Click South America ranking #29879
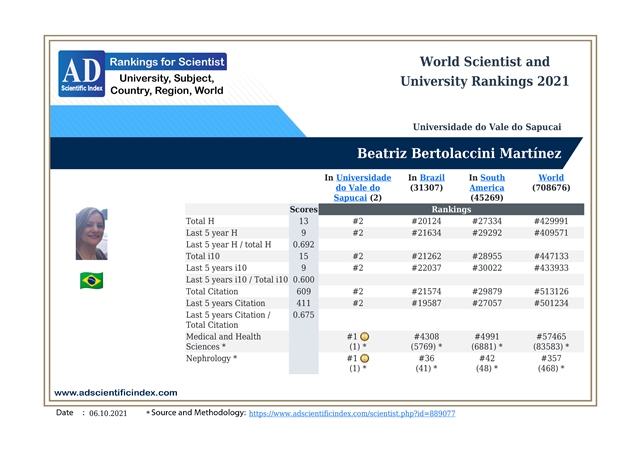Viewport: 640px width, 453px height. [487, 291]
